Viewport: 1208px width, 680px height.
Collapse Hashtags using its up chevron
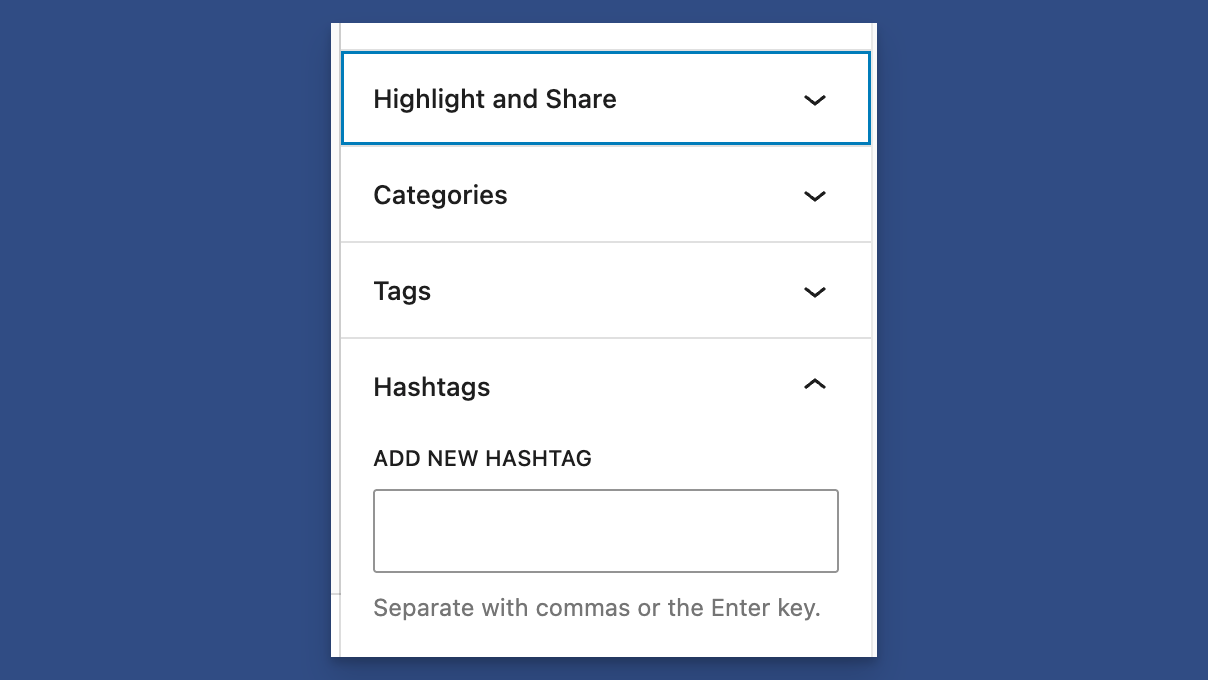(x=815, y=385)
